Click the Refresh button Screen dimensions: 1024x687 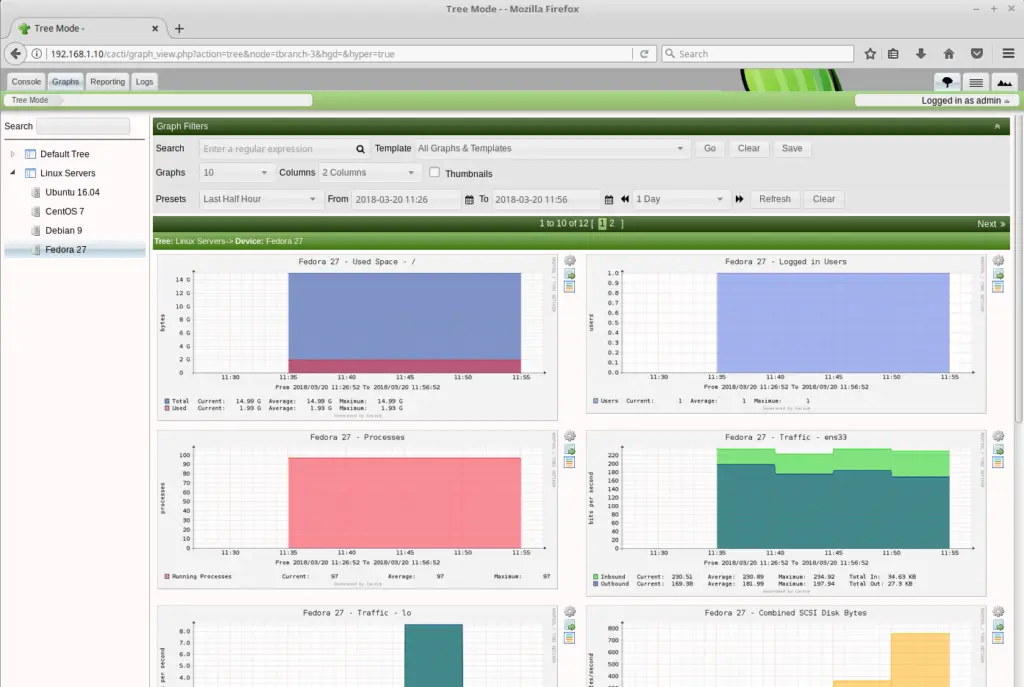coord(775,199)
